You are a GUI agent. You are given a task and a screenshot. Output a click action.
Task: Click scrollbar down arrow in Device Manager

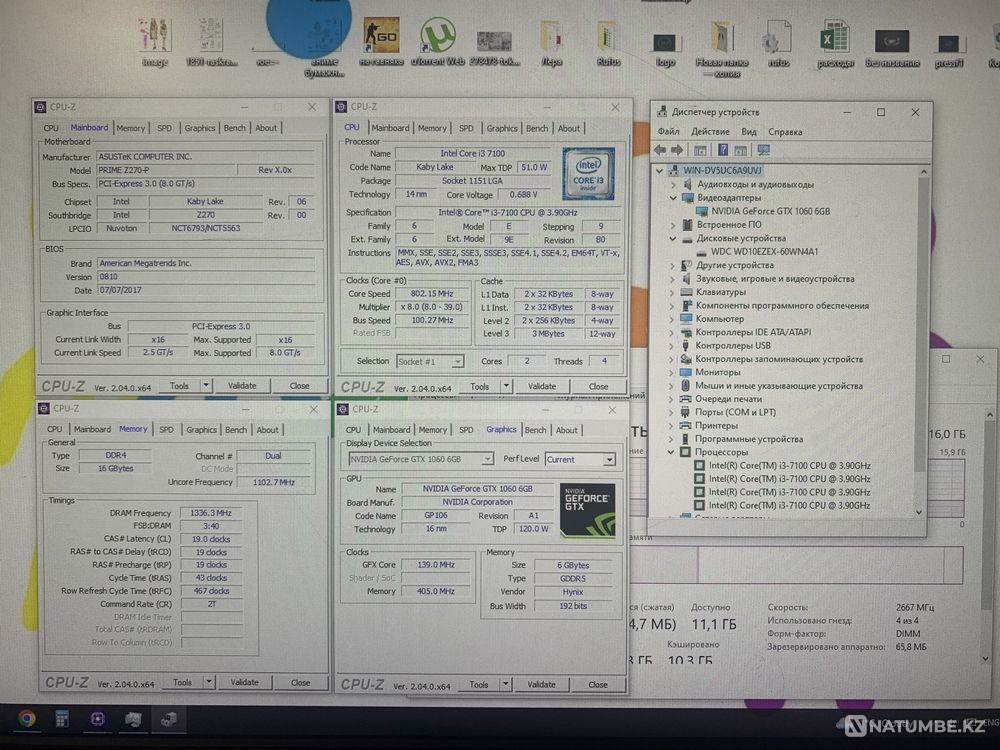919,511
